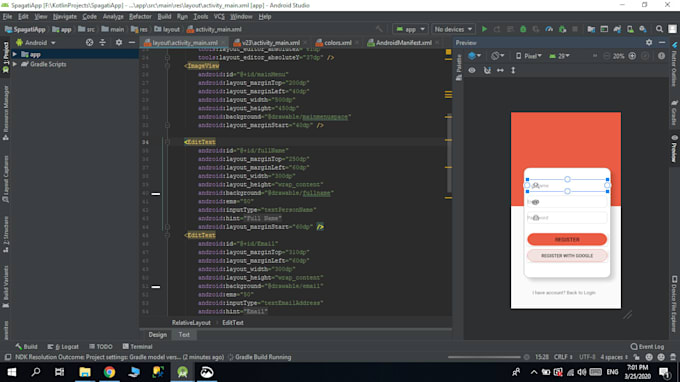Click Android Studio taskbar icon

(182, 372)
